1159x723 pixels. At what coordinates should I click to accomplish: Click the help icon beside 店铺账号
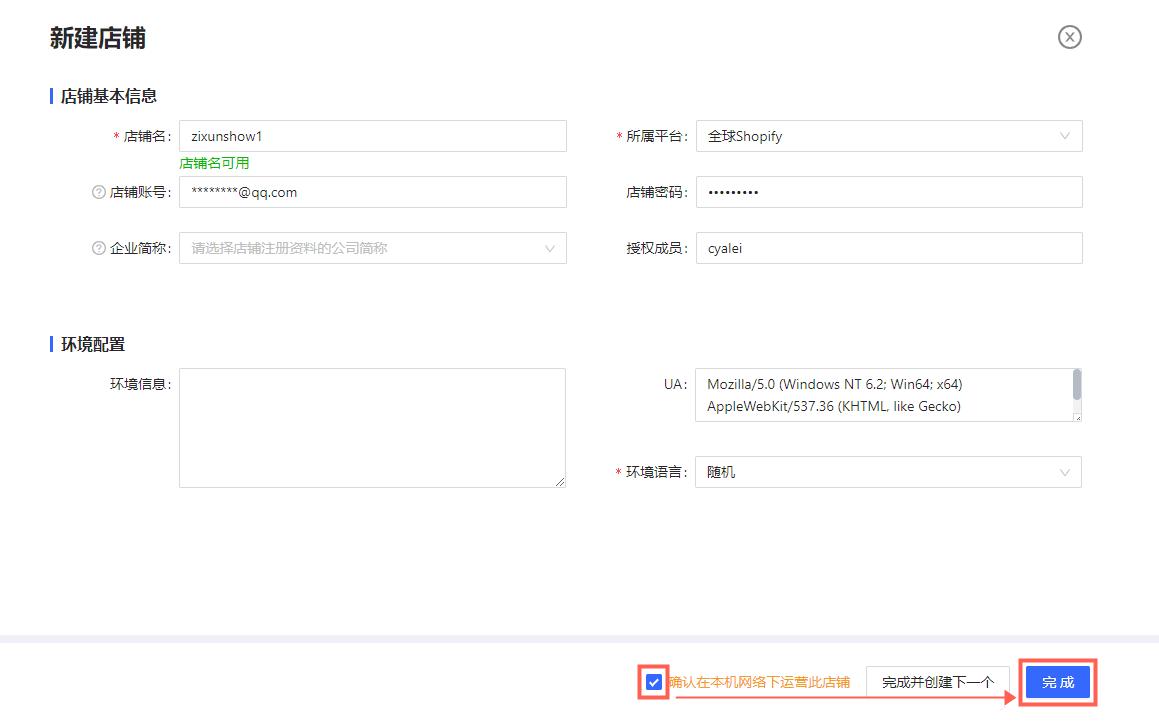pyautogui.click(x=99, y=192)
